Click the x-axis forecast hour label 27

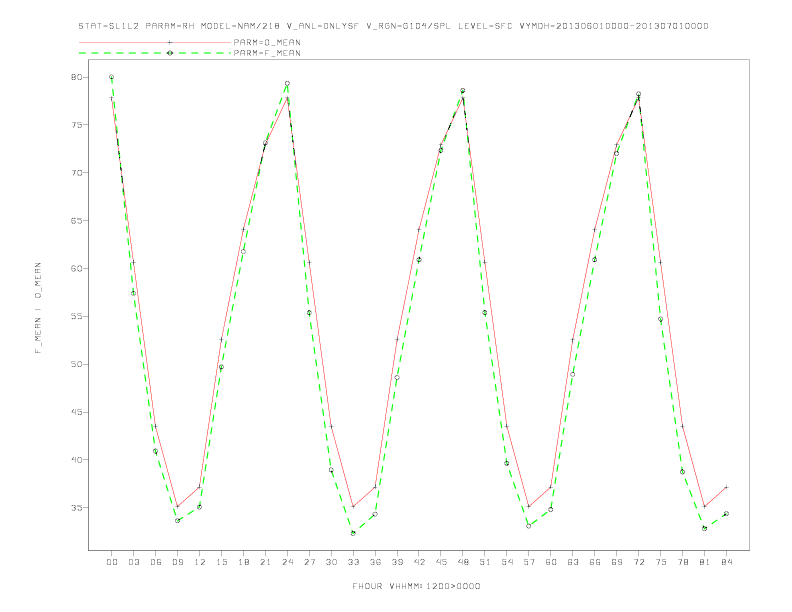coord(309,562)
